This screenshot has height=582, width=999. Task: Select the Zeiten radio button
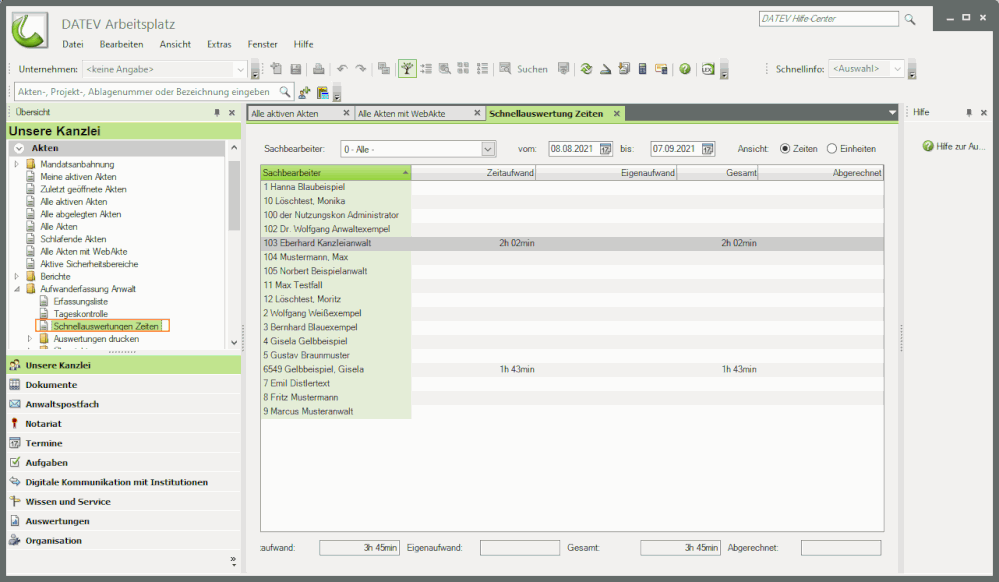pos(785,149)
